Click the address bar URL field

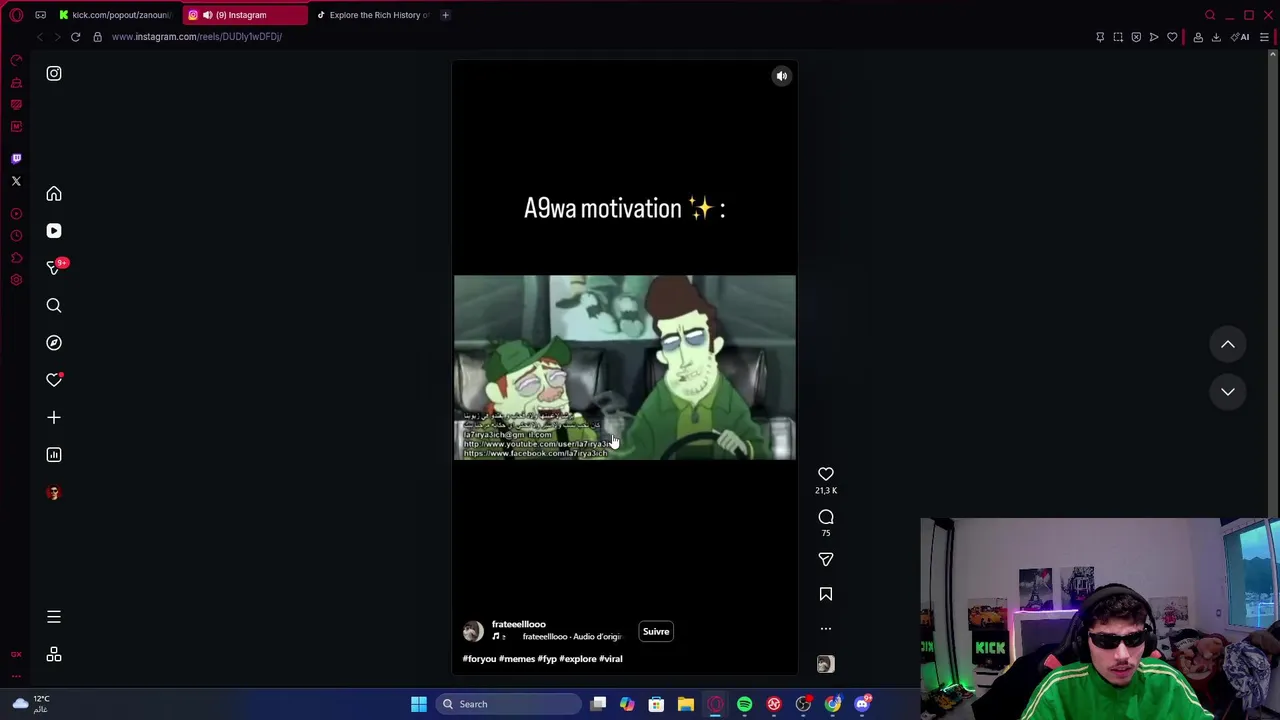pyautogui.click(x=196, y=37)
